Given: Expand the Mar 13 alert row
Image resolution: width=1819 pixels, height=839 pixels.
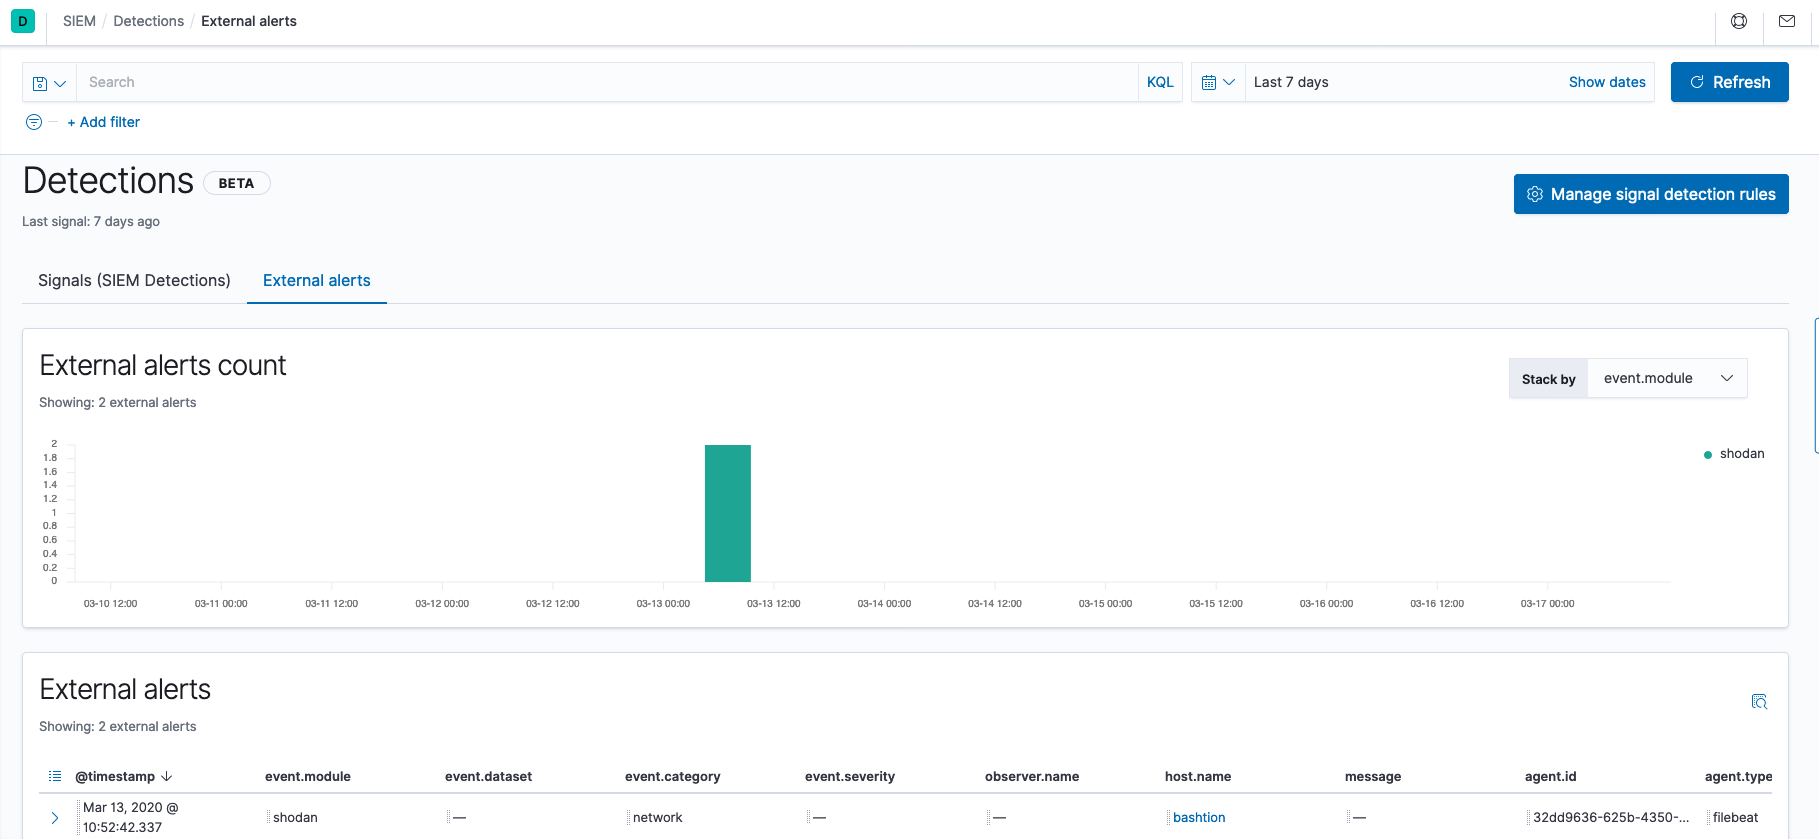Looking at the screenshot, I should tap(55, 818).
